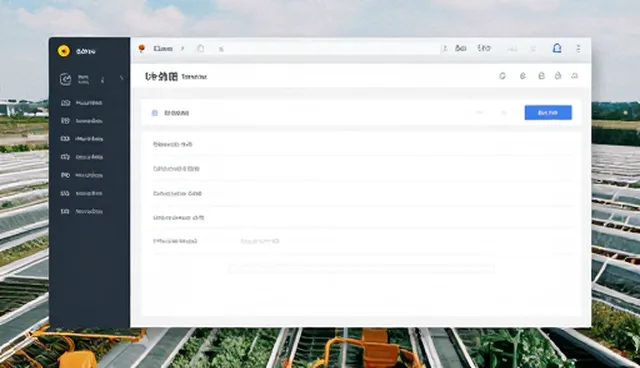Click the padlock icon in the page title row

558,75
